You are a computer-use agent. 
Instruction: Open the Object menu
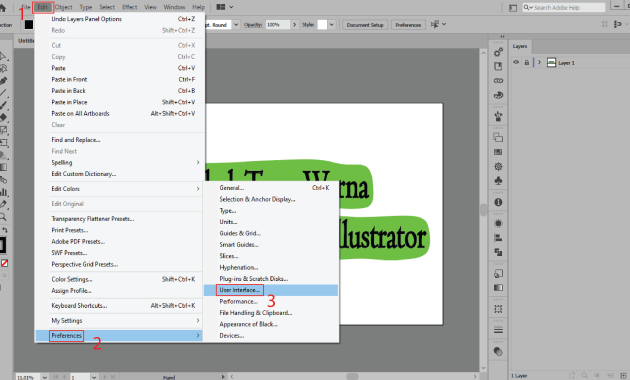[x=63, y=7]
